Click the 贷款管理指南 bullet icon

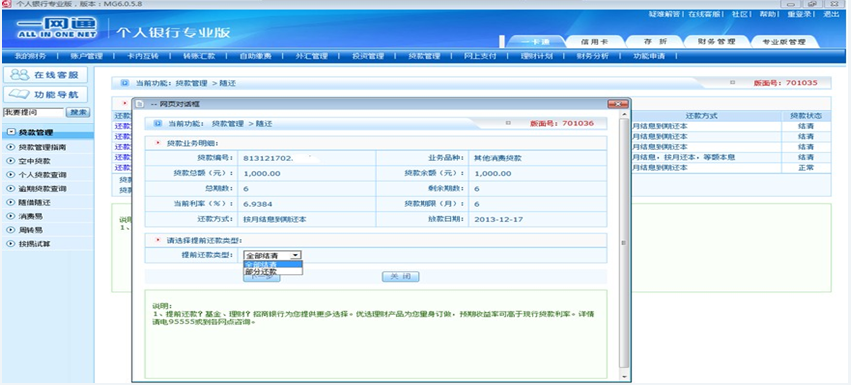(10, 147)
